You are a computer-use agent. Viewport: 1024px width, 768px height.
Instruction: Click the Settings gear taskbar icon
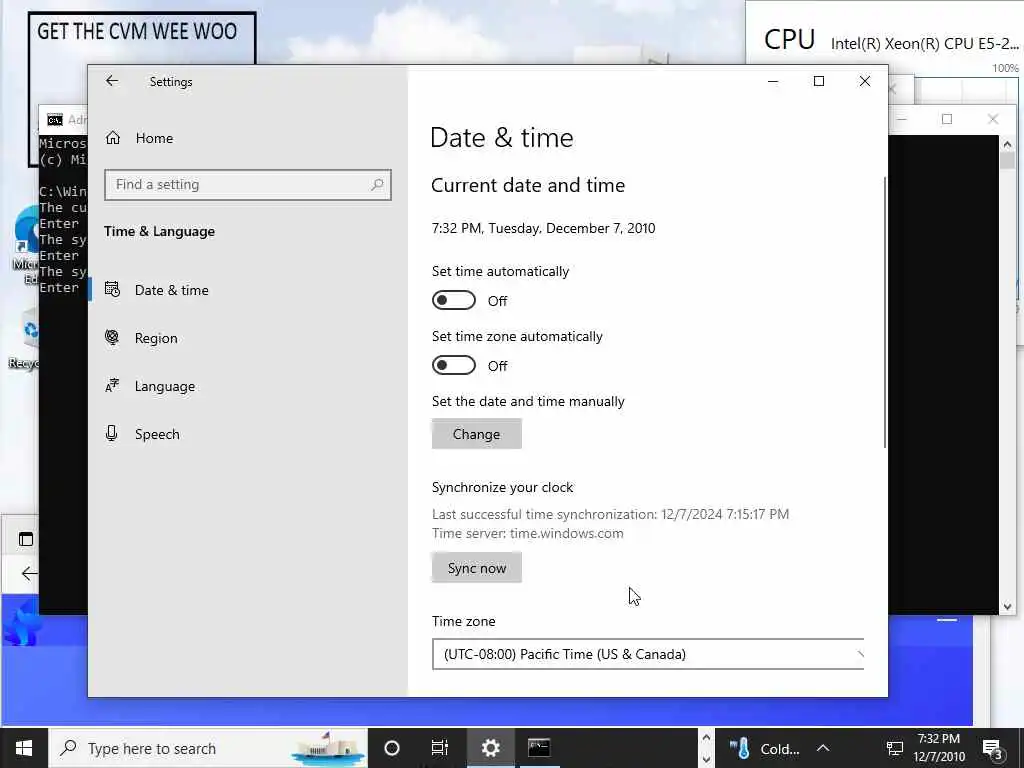pyautogui.click(x=490, y=748)
